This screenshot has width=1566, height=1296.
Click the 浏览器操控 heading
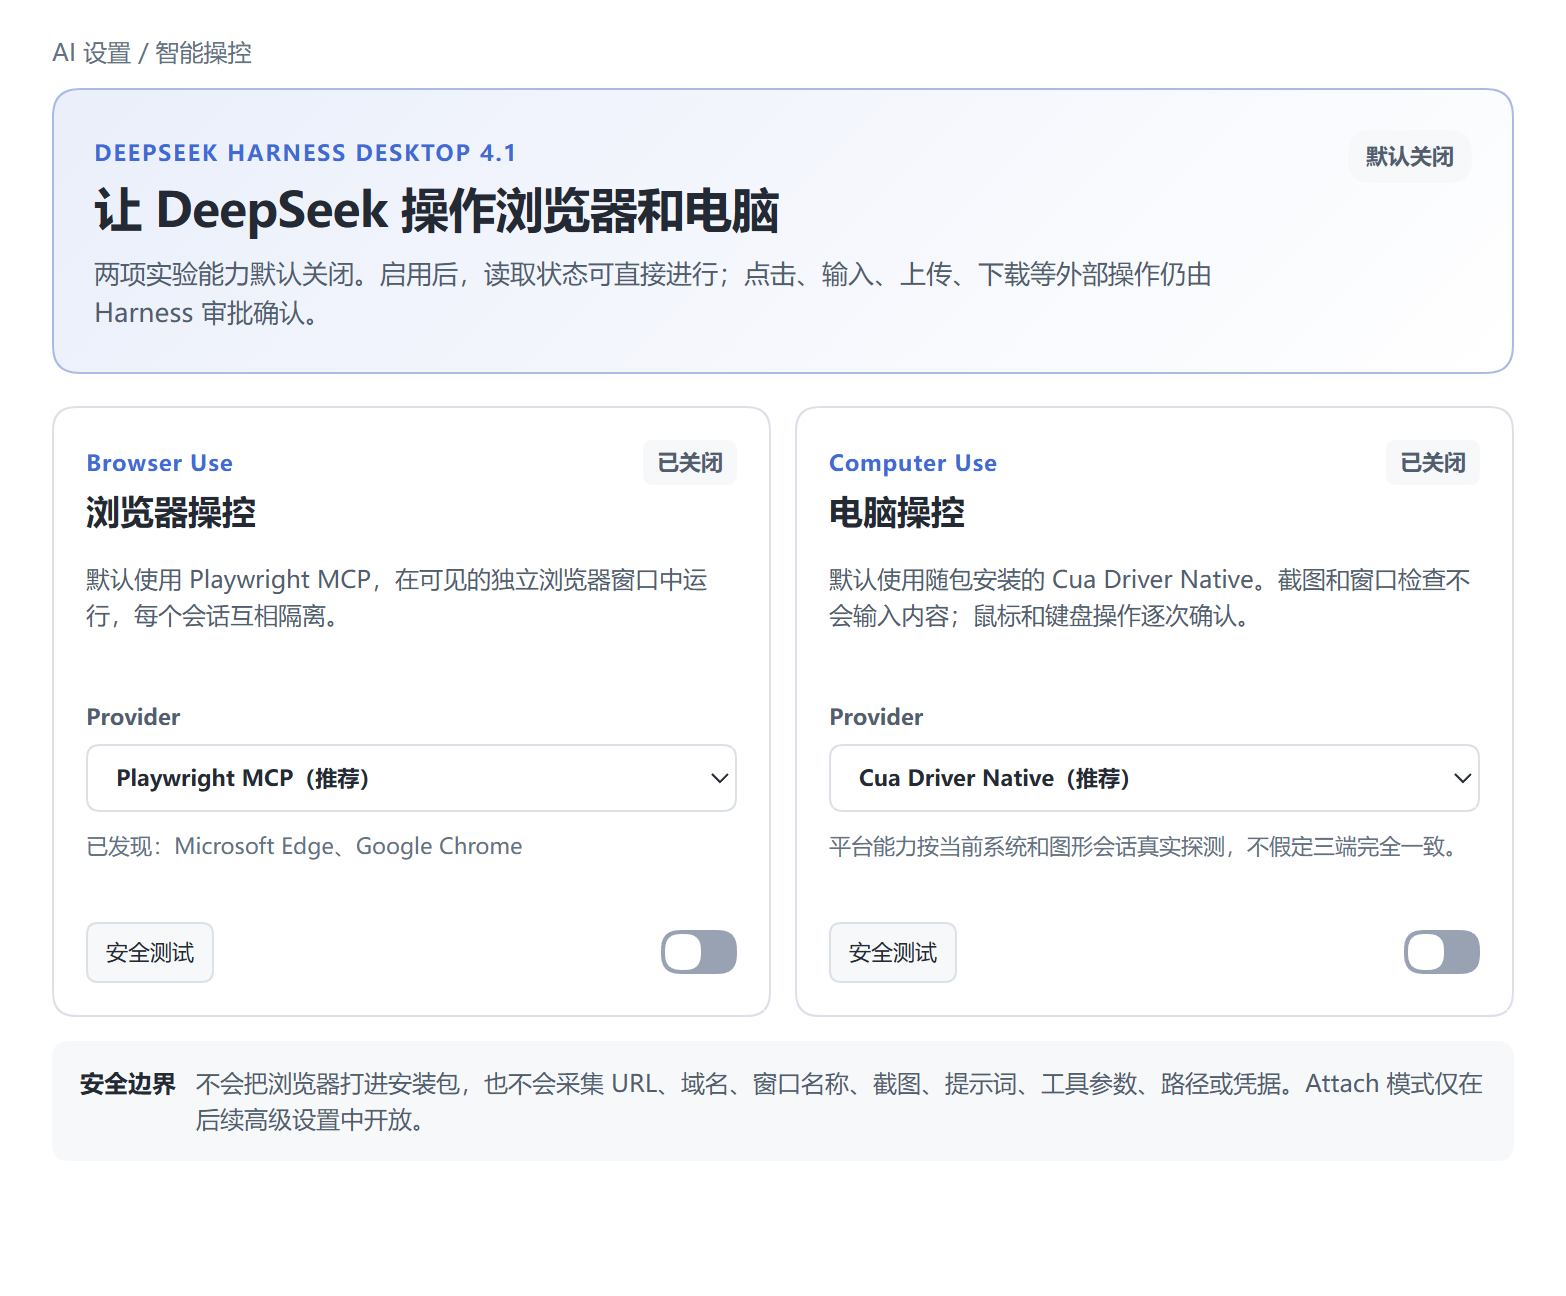(x=171, y=513)
